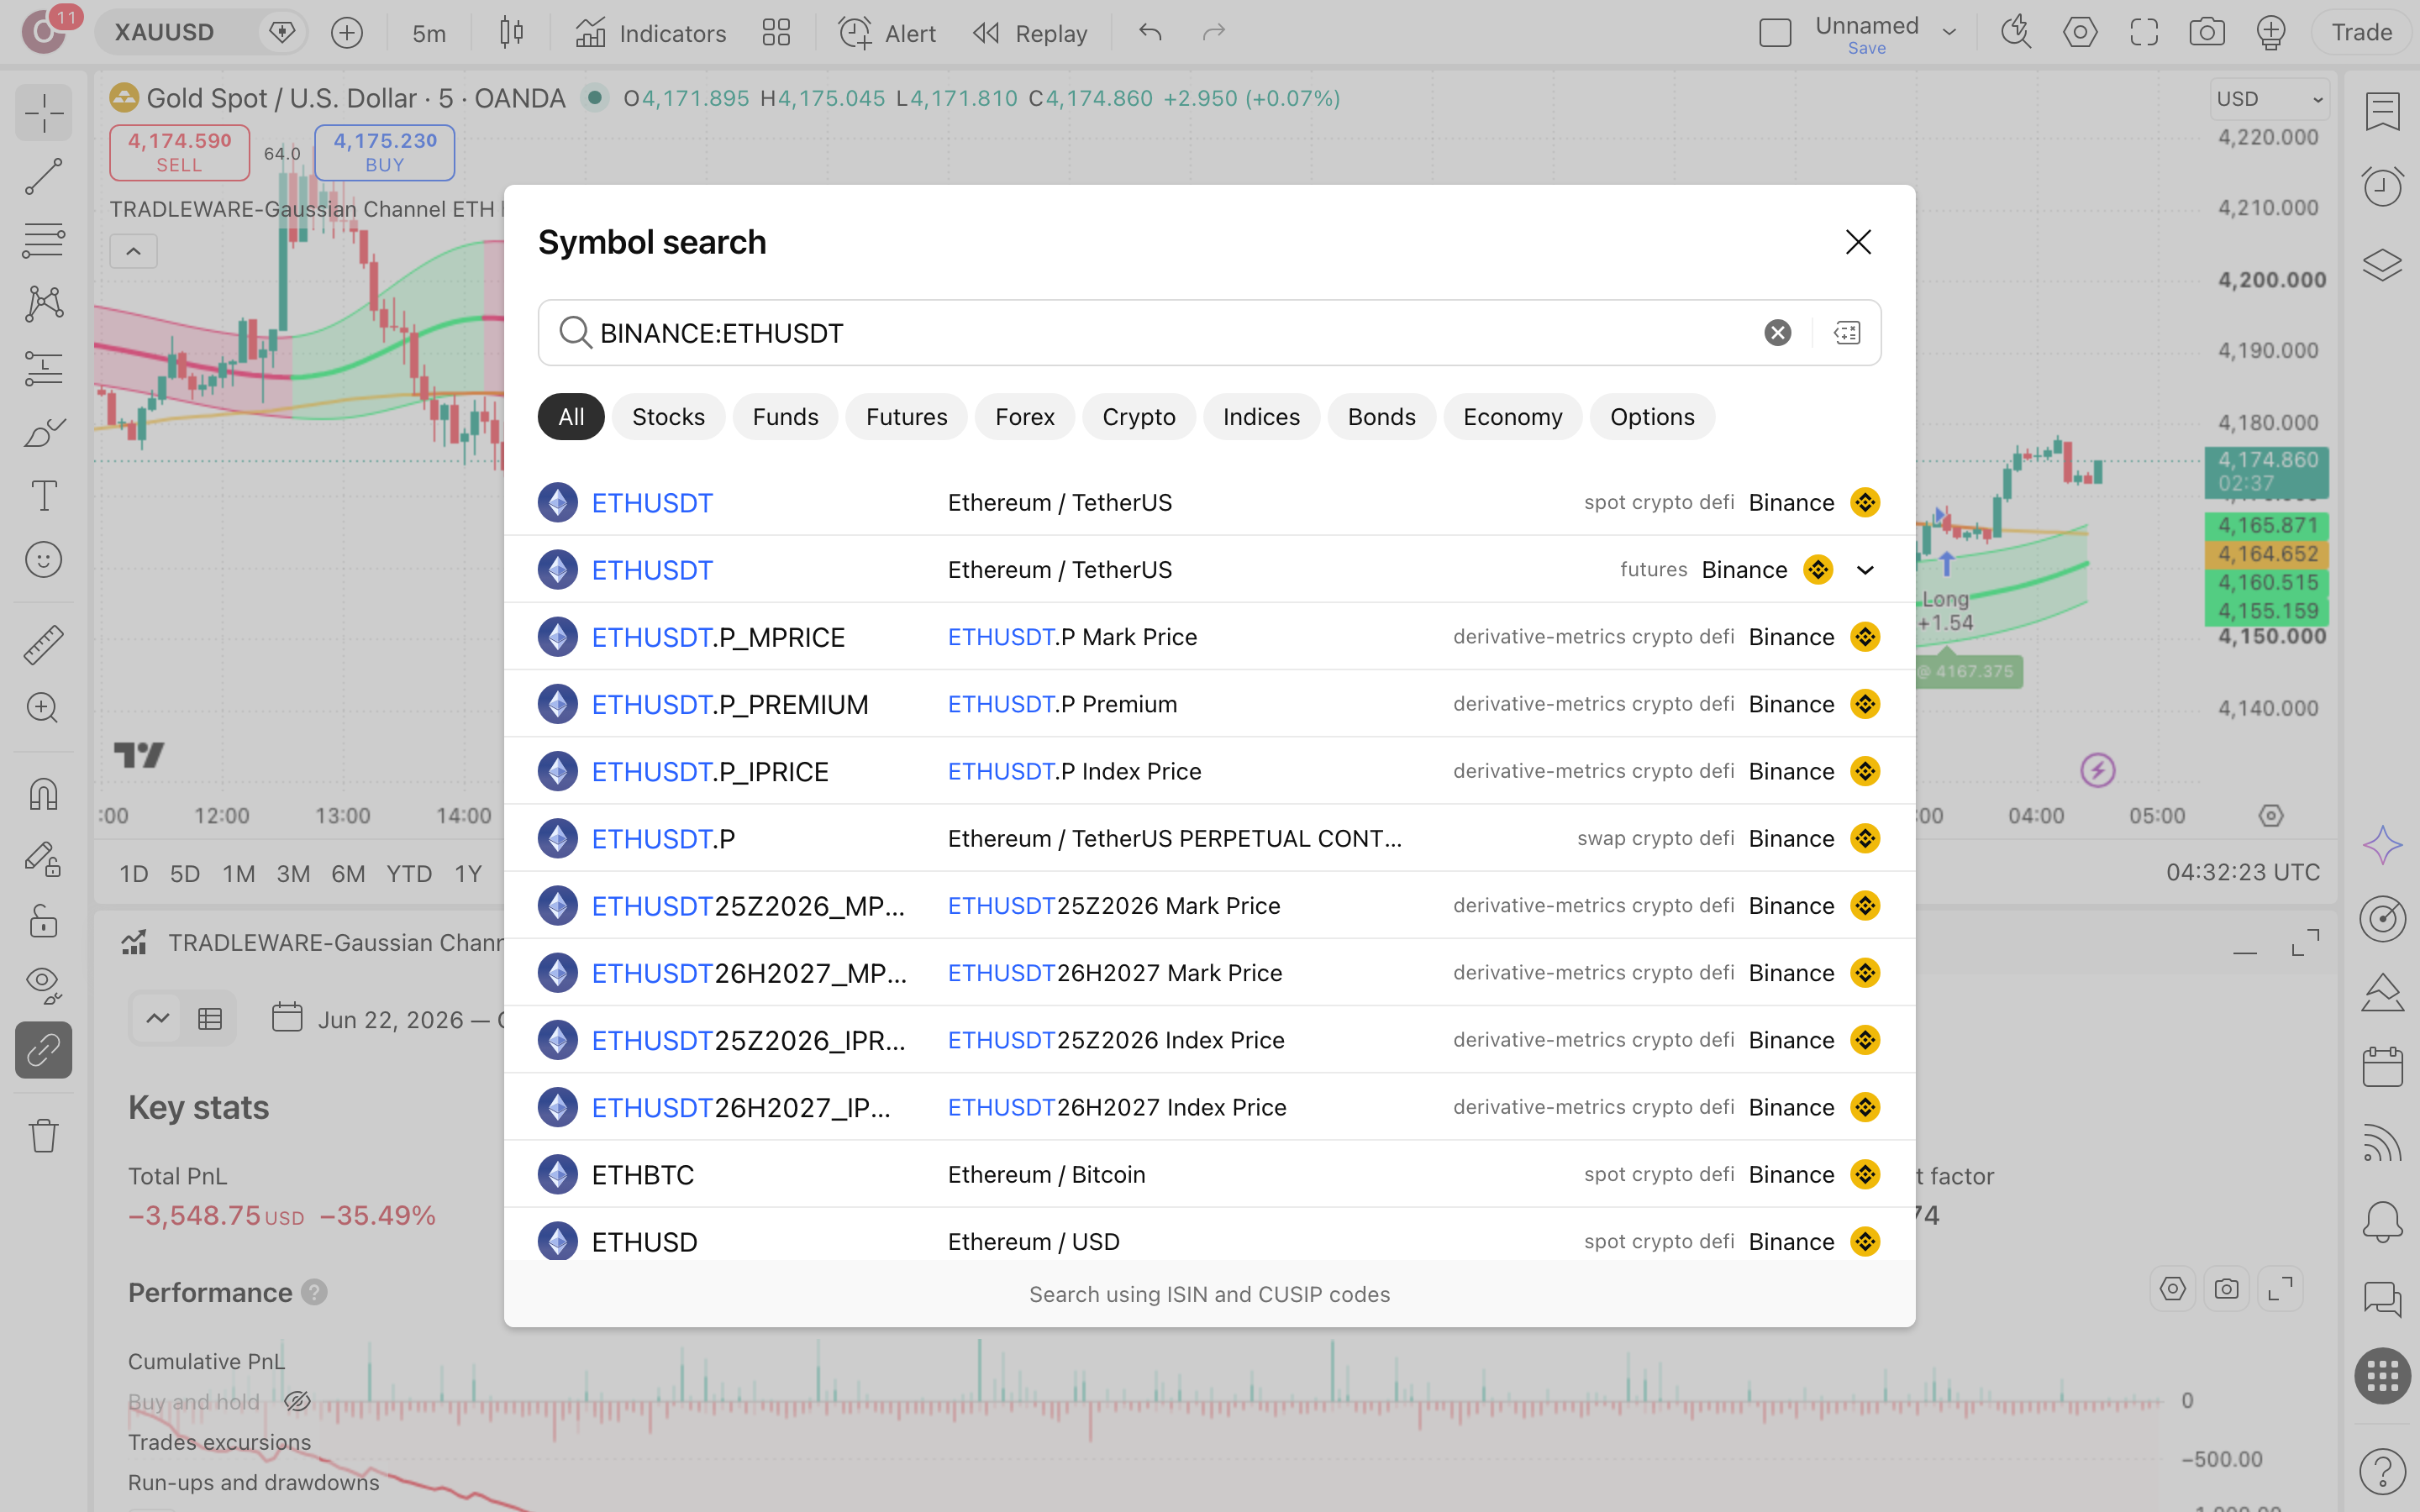
Task: Open notifications bell in right sidebar
Action: point(2382,1221)
